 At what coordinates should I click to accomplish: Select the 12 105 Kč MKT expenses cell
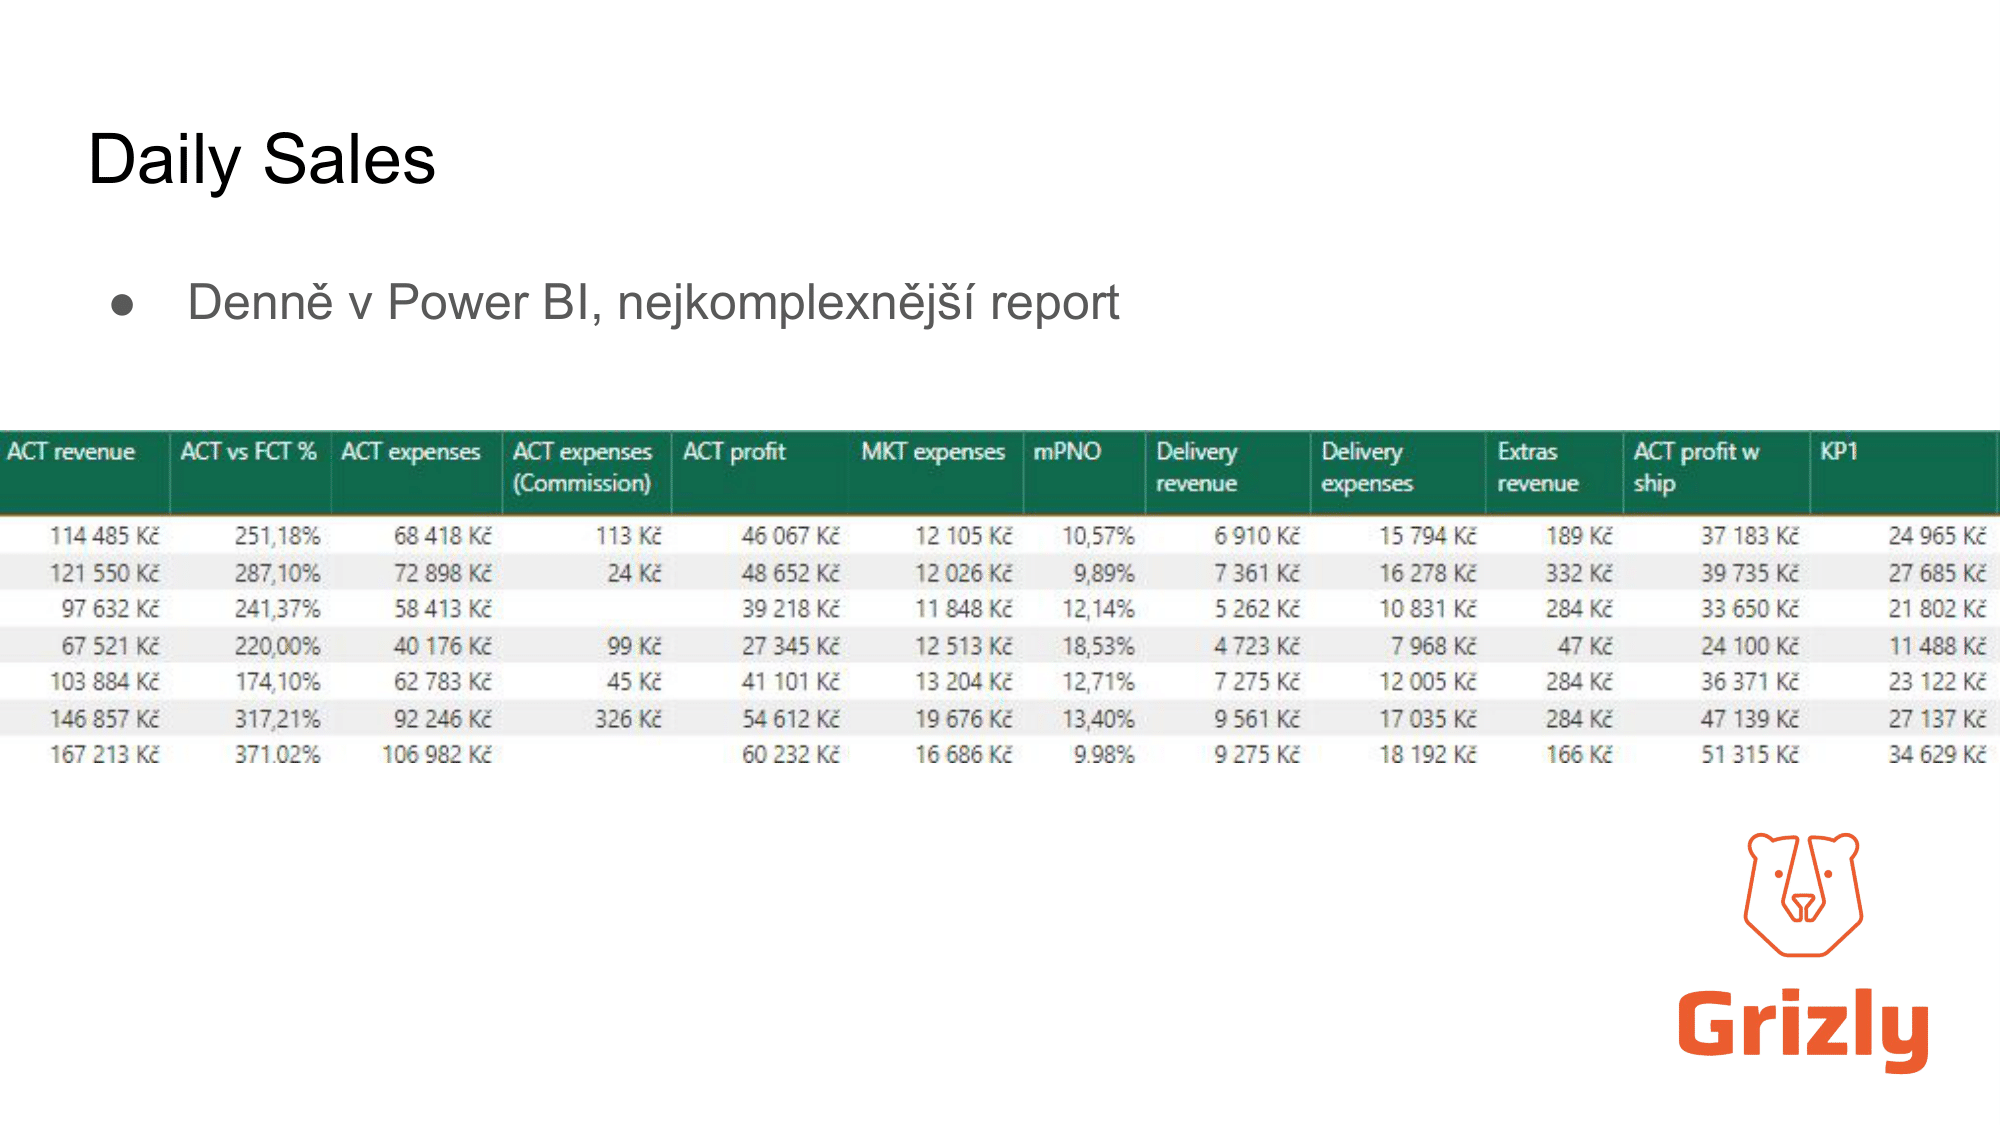964,536
